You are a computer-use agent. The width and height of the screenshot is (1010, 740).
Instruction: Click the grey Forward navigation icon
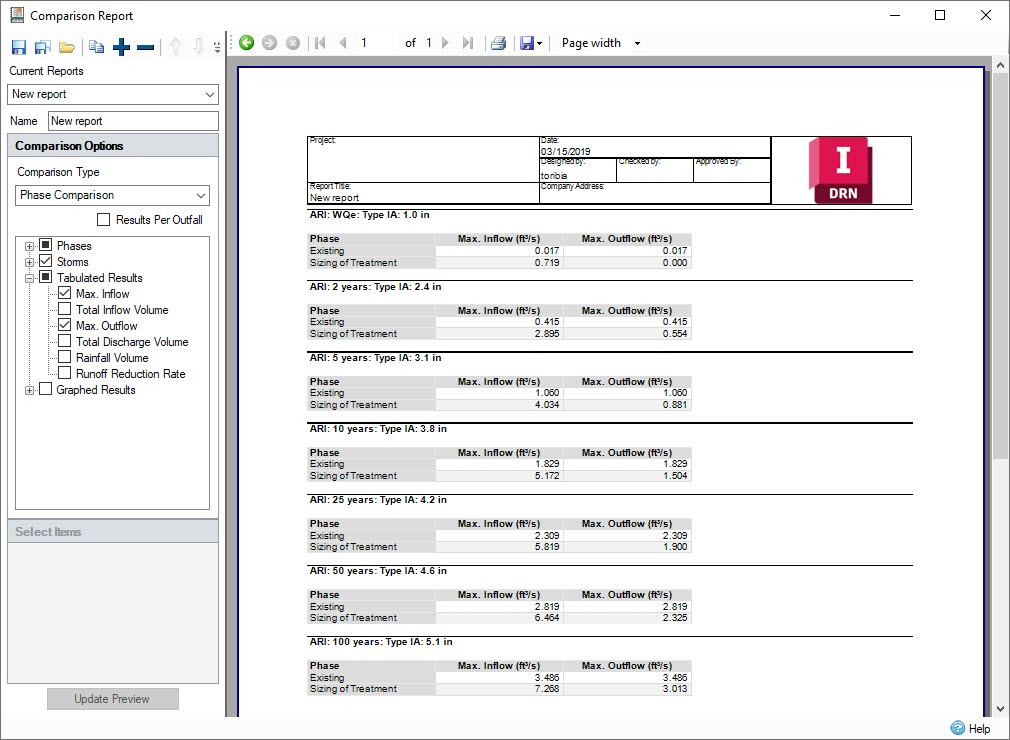point(269,43)
